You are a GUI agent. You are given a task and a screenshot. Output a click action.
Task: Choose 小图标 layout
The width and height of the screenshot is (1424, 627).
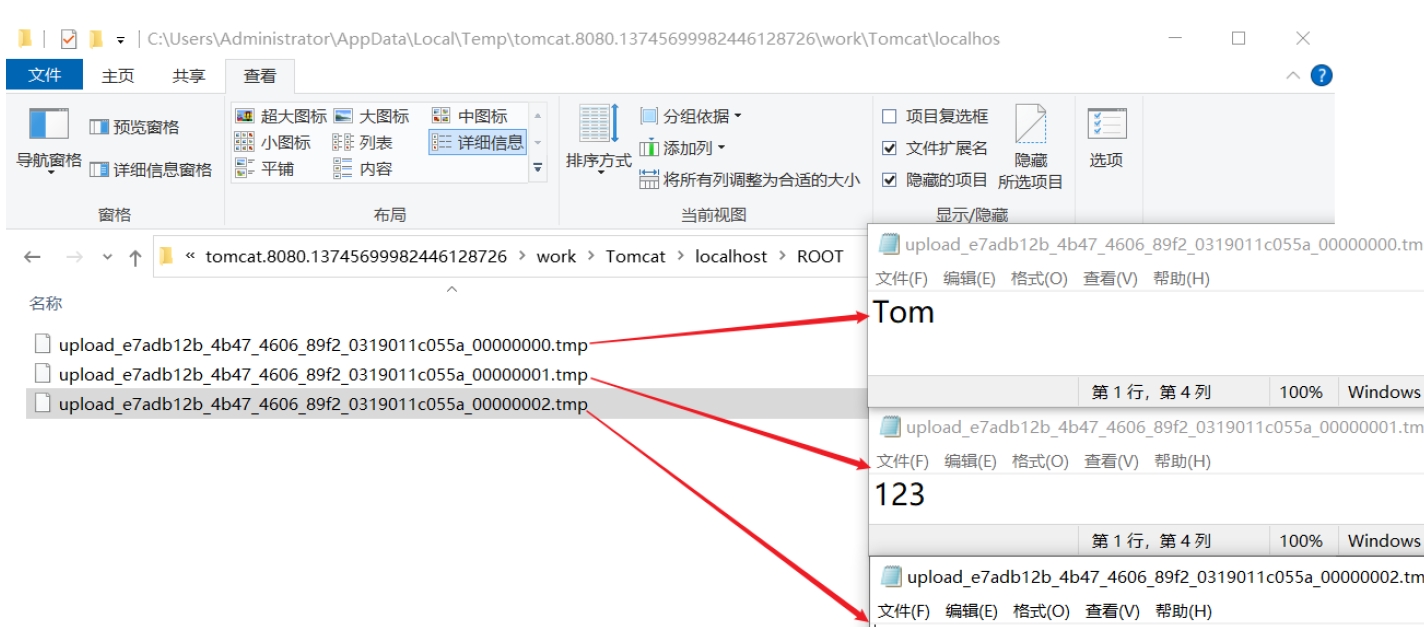coord(273,143)
